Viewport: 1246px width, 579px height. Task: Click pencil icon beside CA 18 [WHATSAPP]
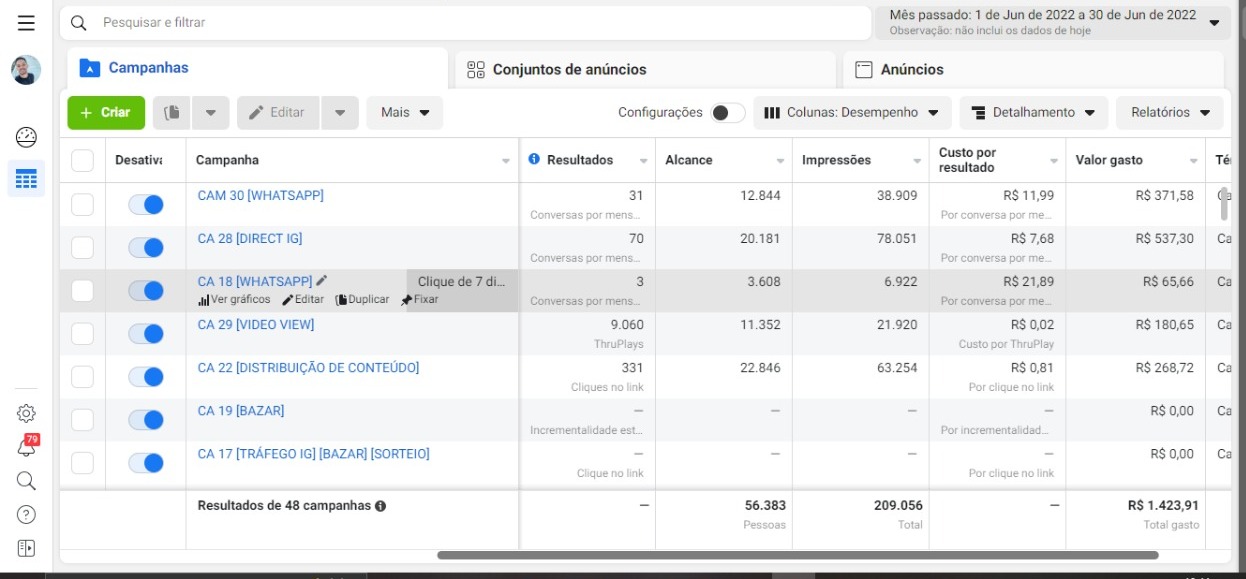click(321, 281)
